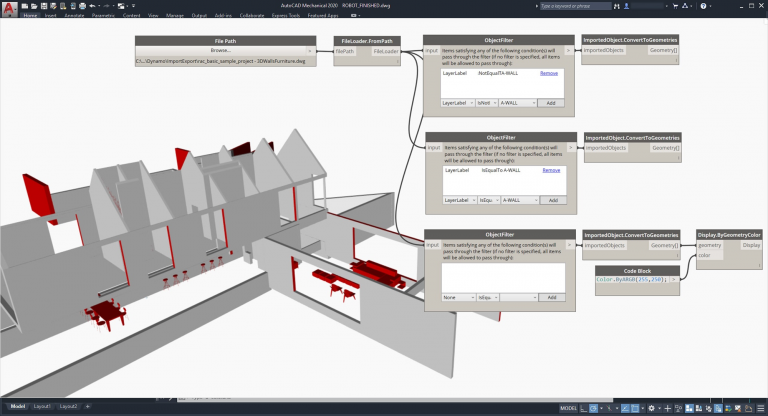Switch to the Annotate ribbon tab
This screenshot has width=768, height=416.
74,16
